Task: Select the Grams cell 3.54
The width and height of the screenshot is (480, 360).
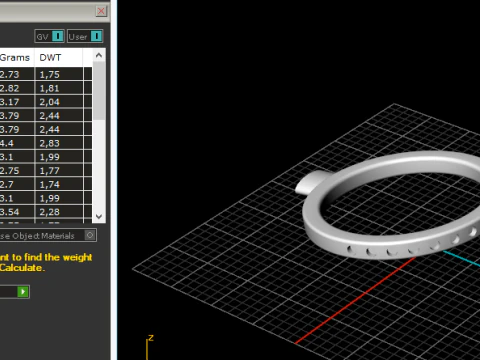Action: coord(17,212)
